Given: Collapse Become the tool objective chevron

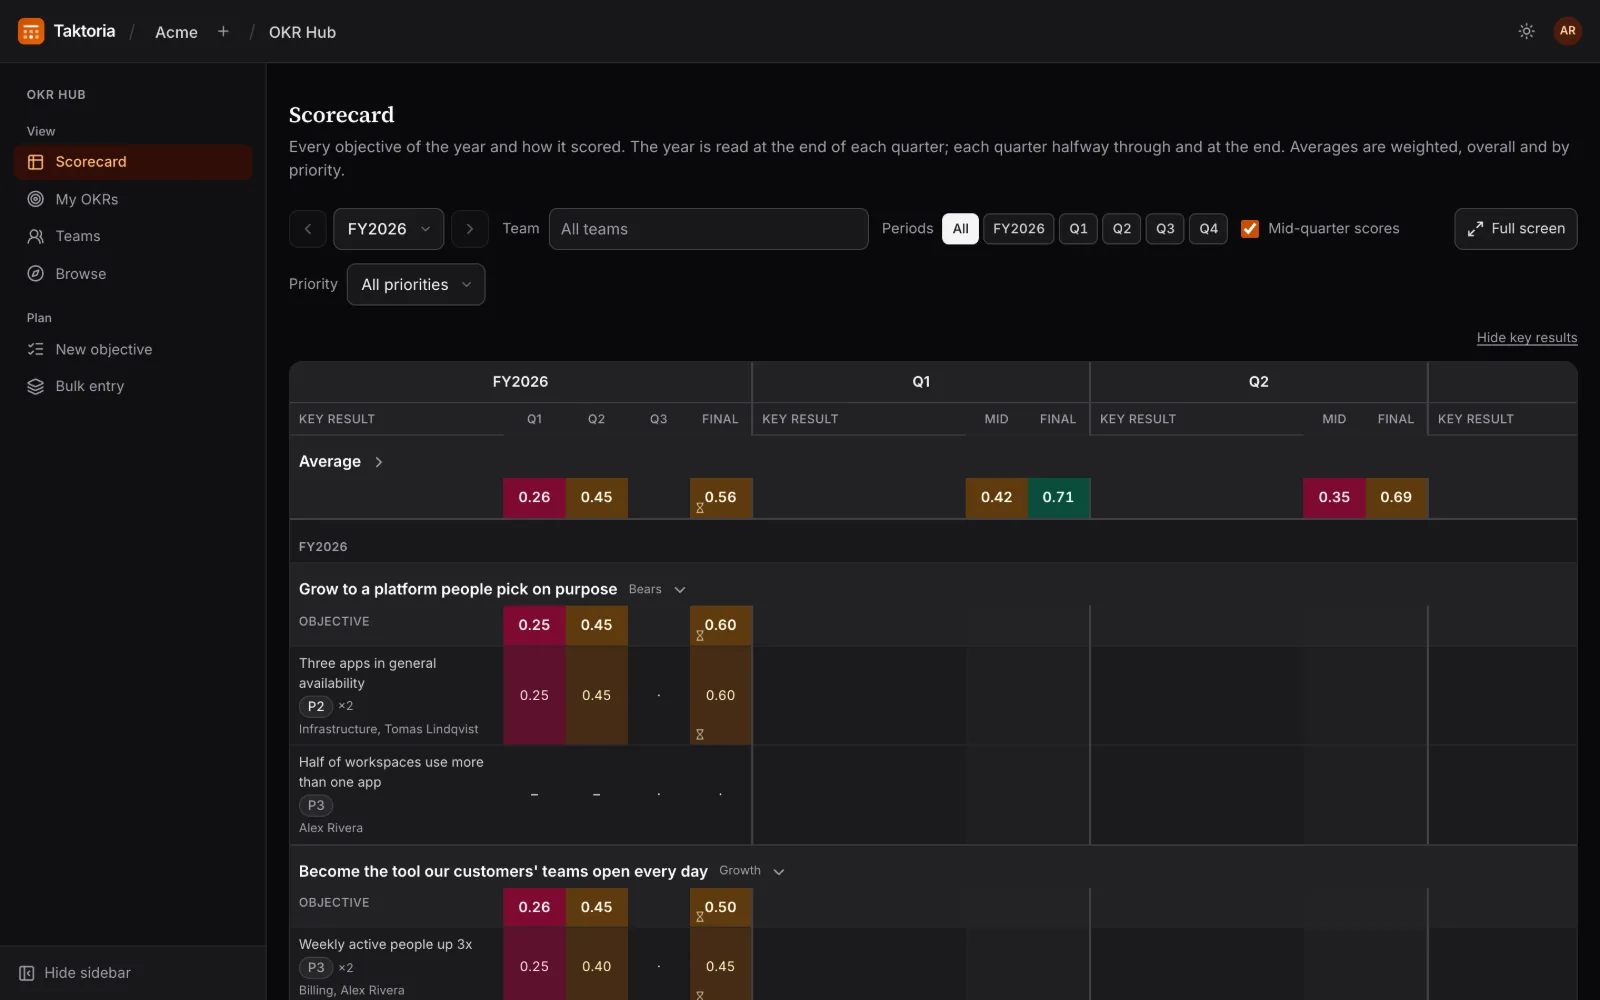Looking at the screenshot, I should pyautogui.click(x=779, y=872).
